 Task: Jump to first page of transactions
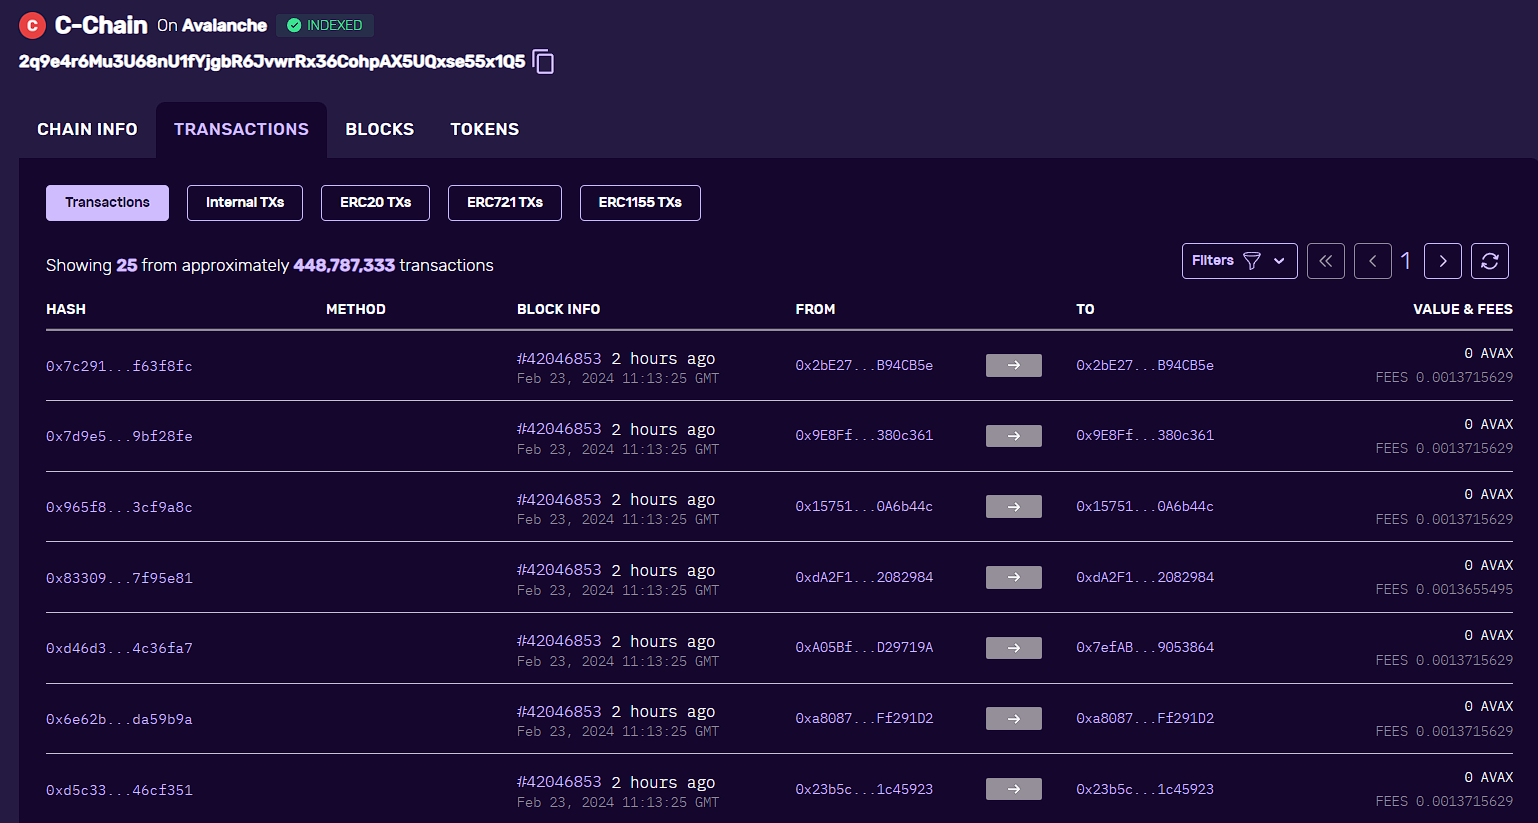tap(1325, 261)
